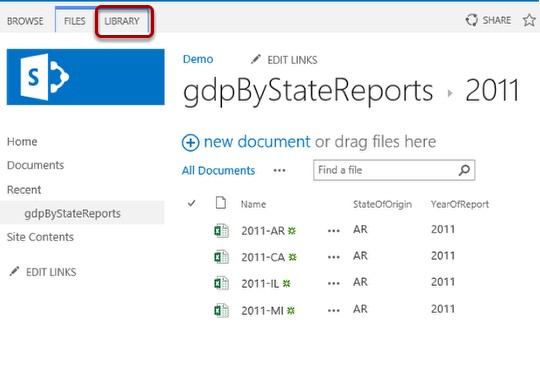This screenshot has height=376, width=540.
Task: Go to Home in the left navigation
Action: coord(22,142)
